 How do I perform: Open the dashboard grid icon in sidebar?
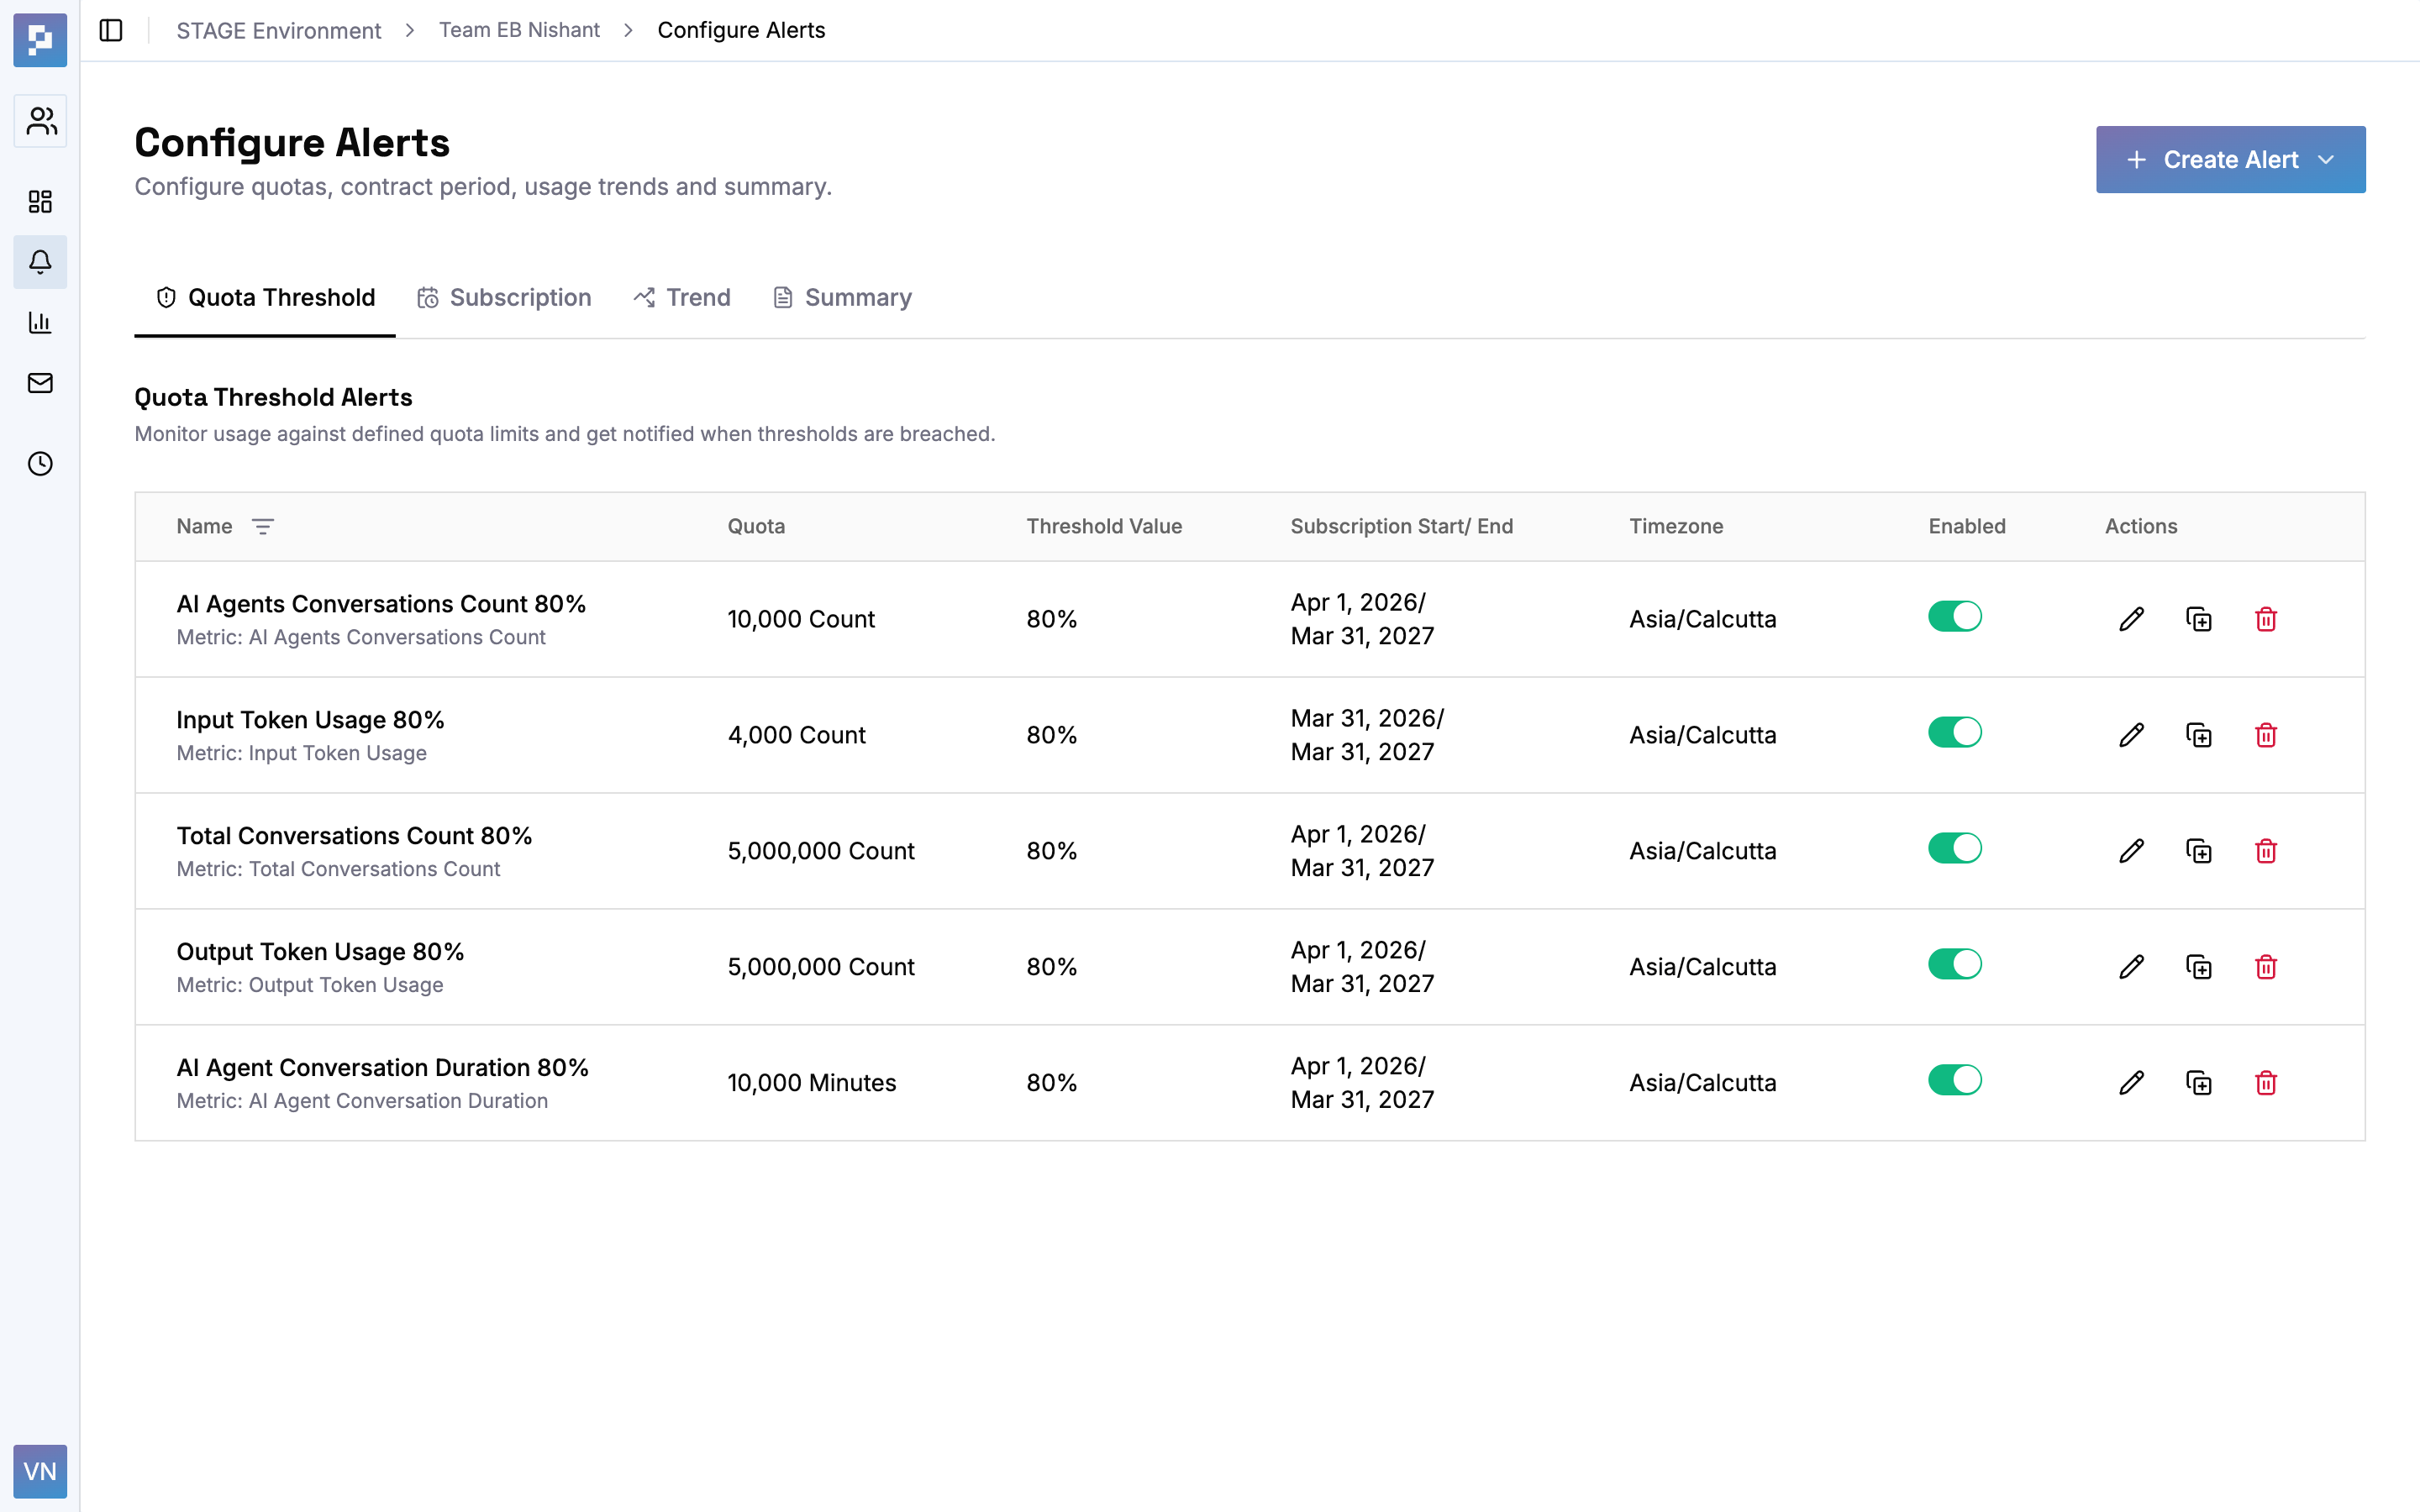40,202
